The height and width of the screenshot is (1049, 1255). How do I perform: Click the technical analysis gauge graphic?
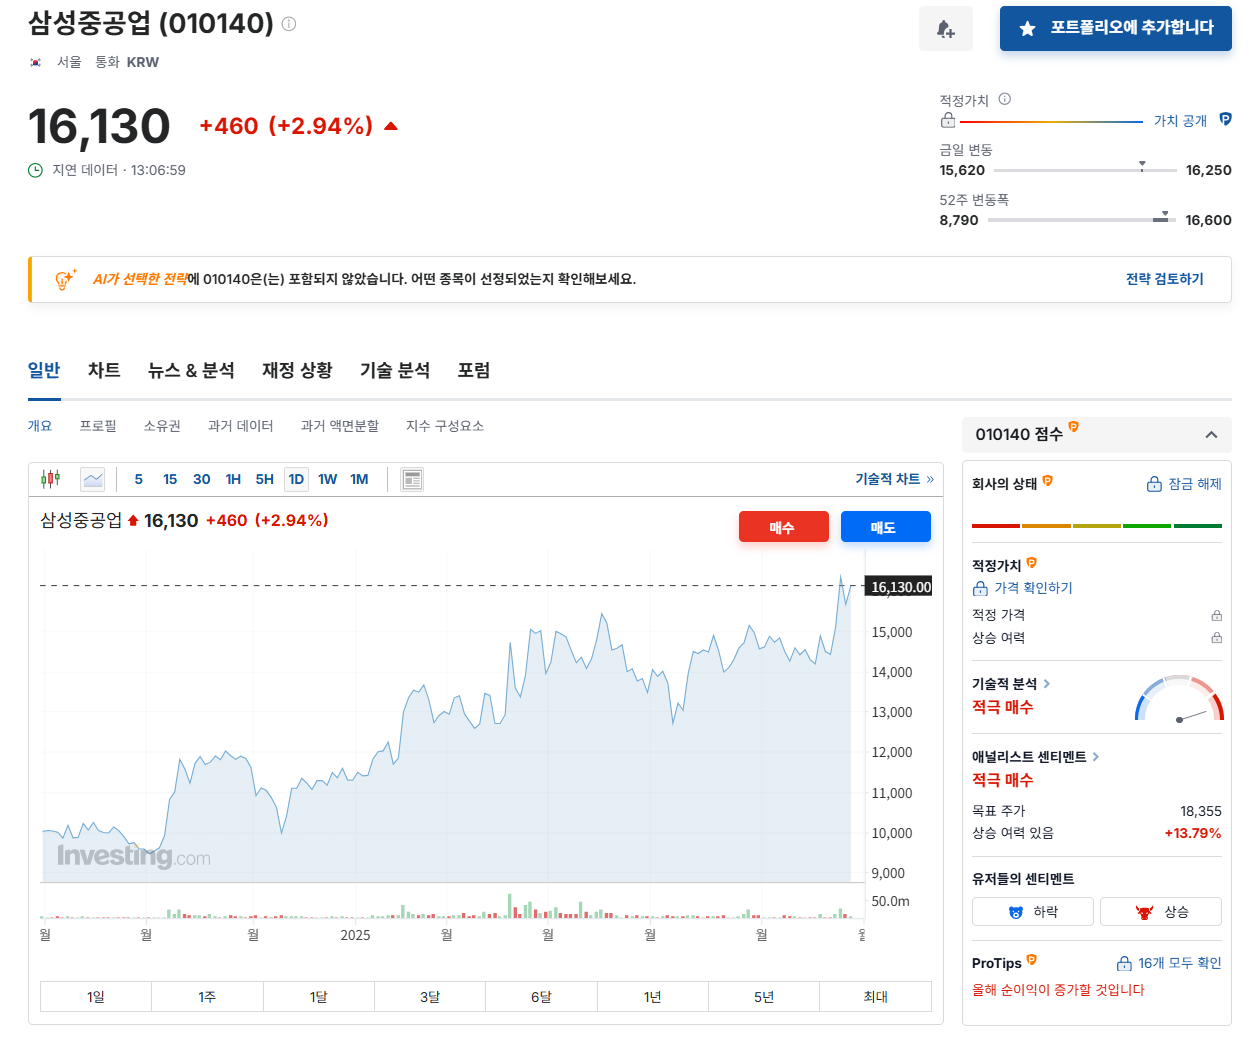(1179, 698)
